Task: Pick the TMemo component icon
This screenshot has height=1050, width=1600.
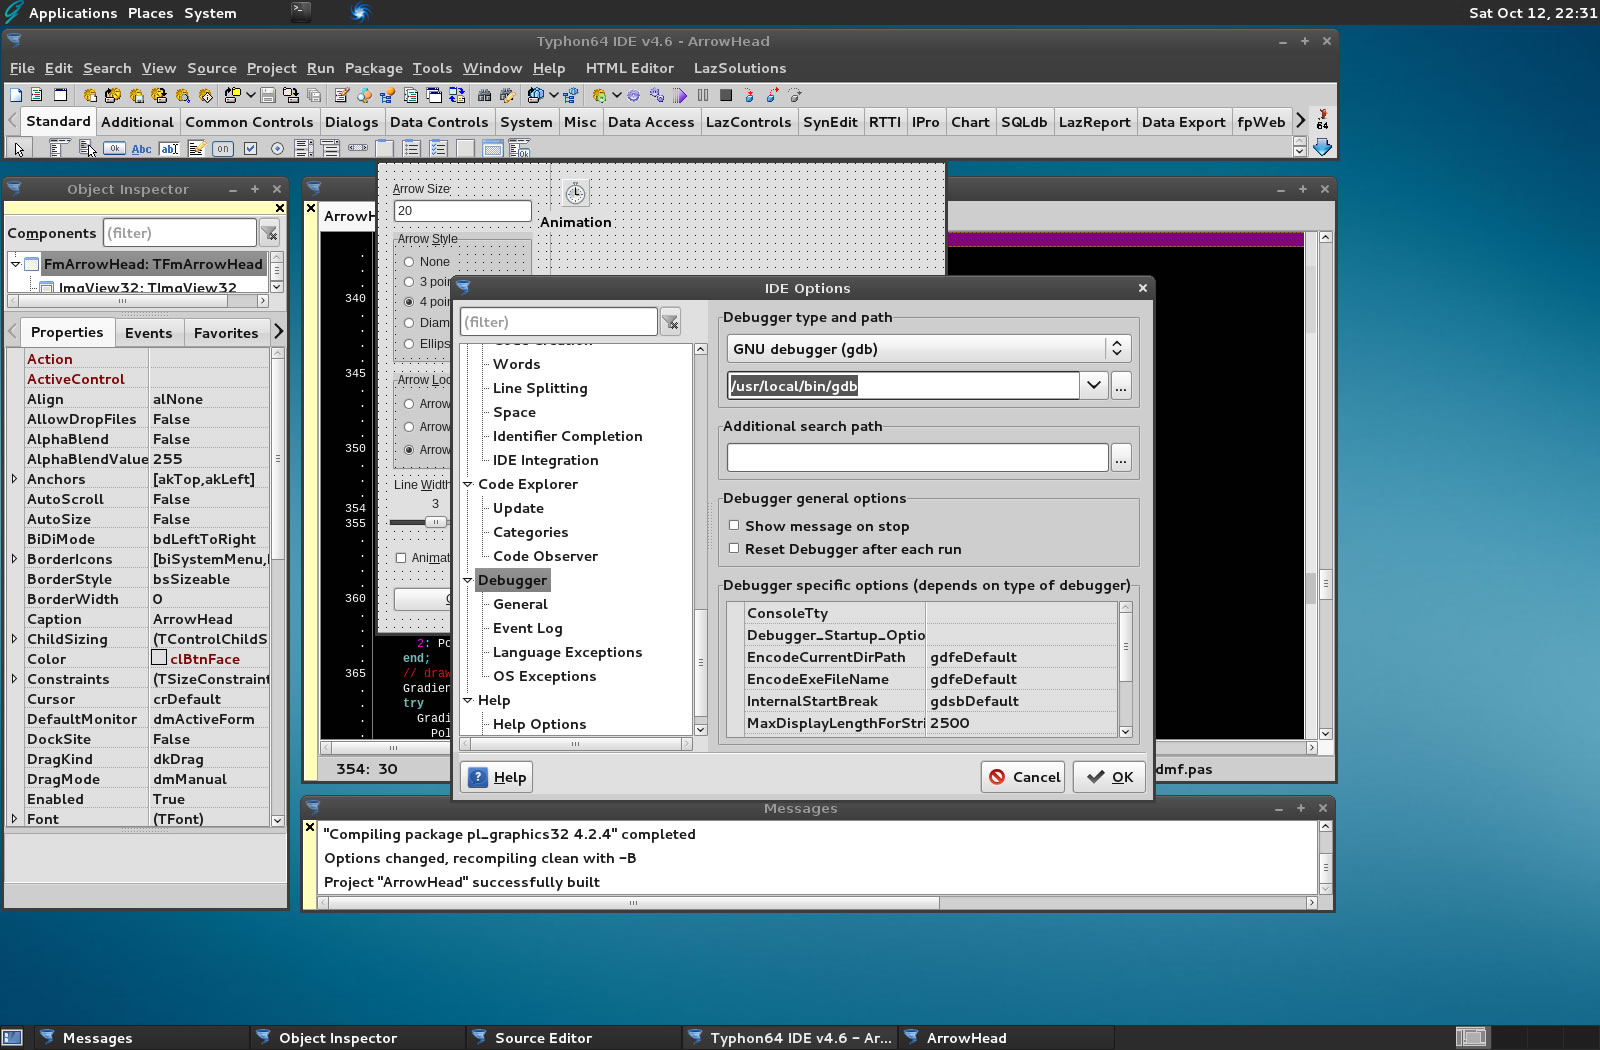Action: pyautogui.click(x=196, y=148)
